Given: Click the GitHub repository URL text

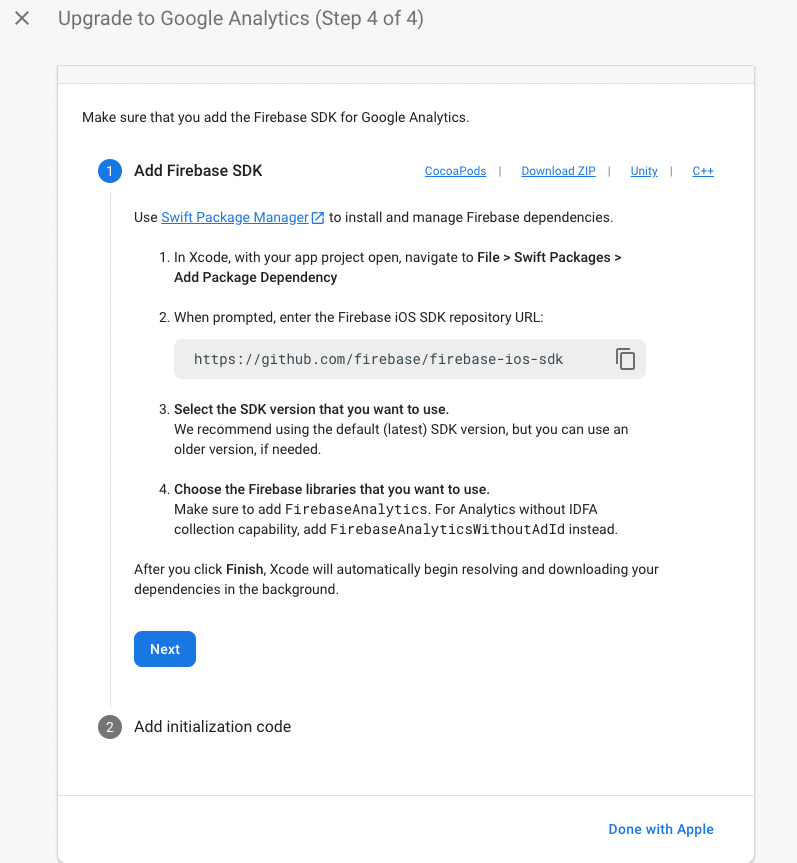Looking at the screenshot, I should 378,359.
